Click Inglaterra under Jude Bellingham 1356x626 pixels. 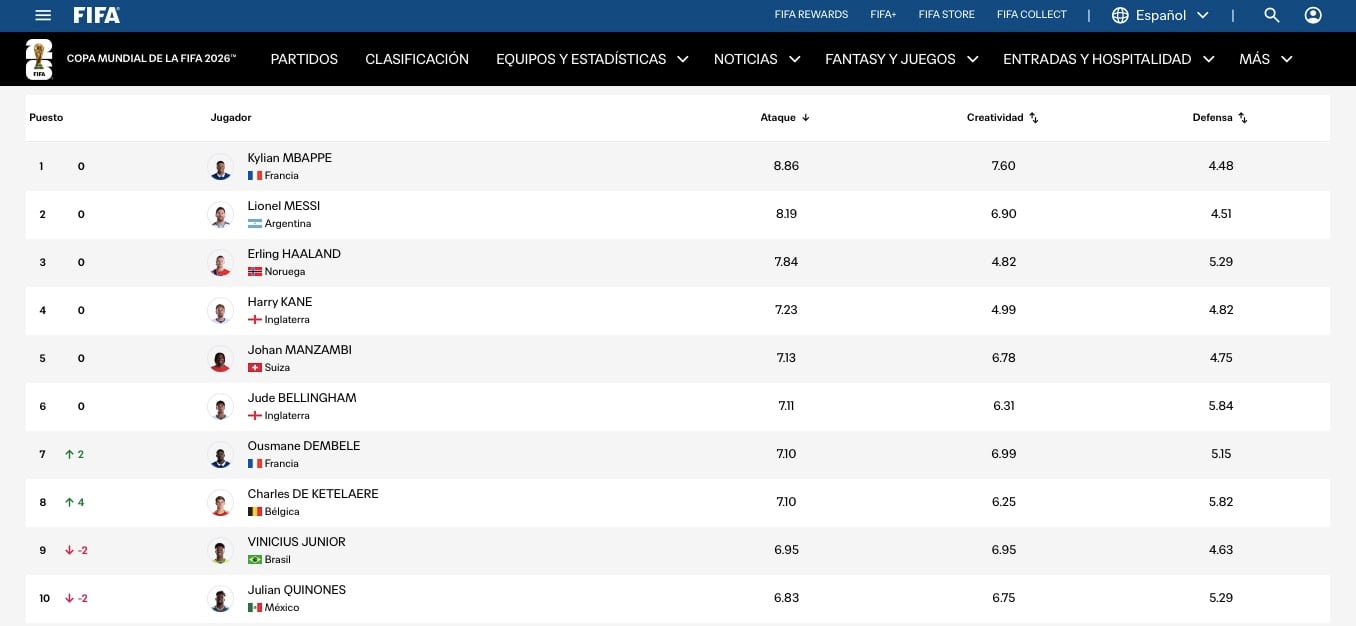(287, 416)
